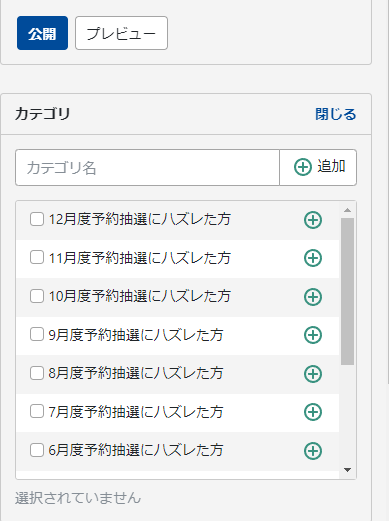This screenshot has height=521, width=389.
Task: Check the 12月度予約抽選にハズレた方 checkbox
Action: [37, 219]
